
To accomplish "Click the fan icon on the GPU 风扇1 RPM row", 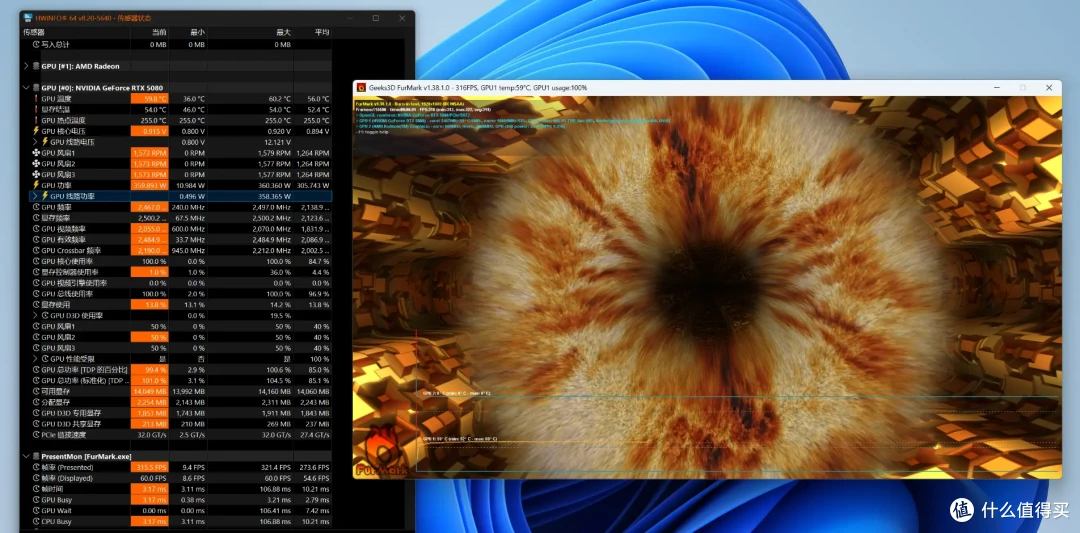I will tap(36, 153).
